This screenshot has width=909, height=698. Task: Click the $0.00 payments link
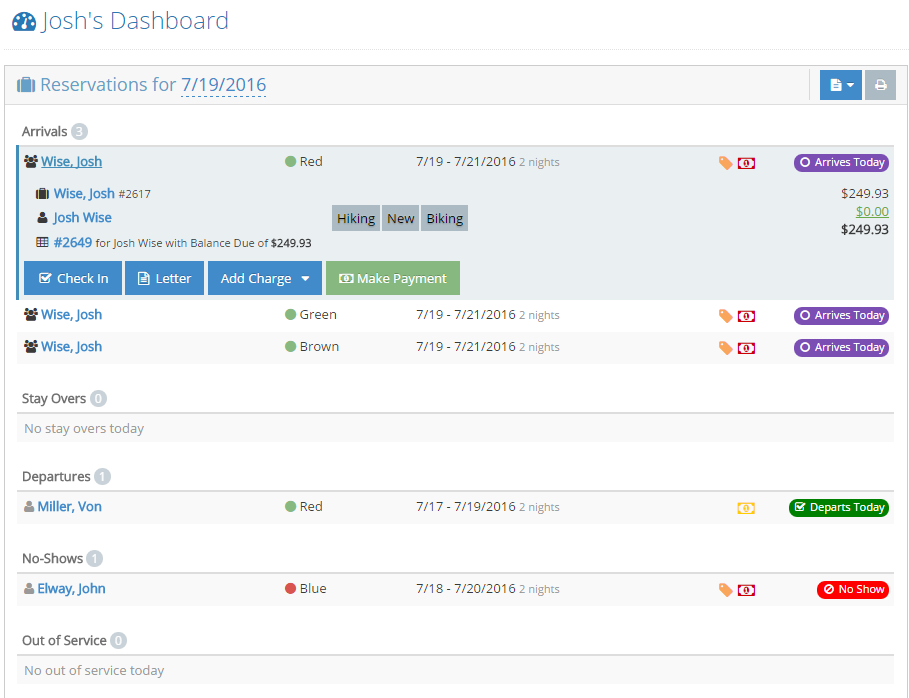coord(872,211)
